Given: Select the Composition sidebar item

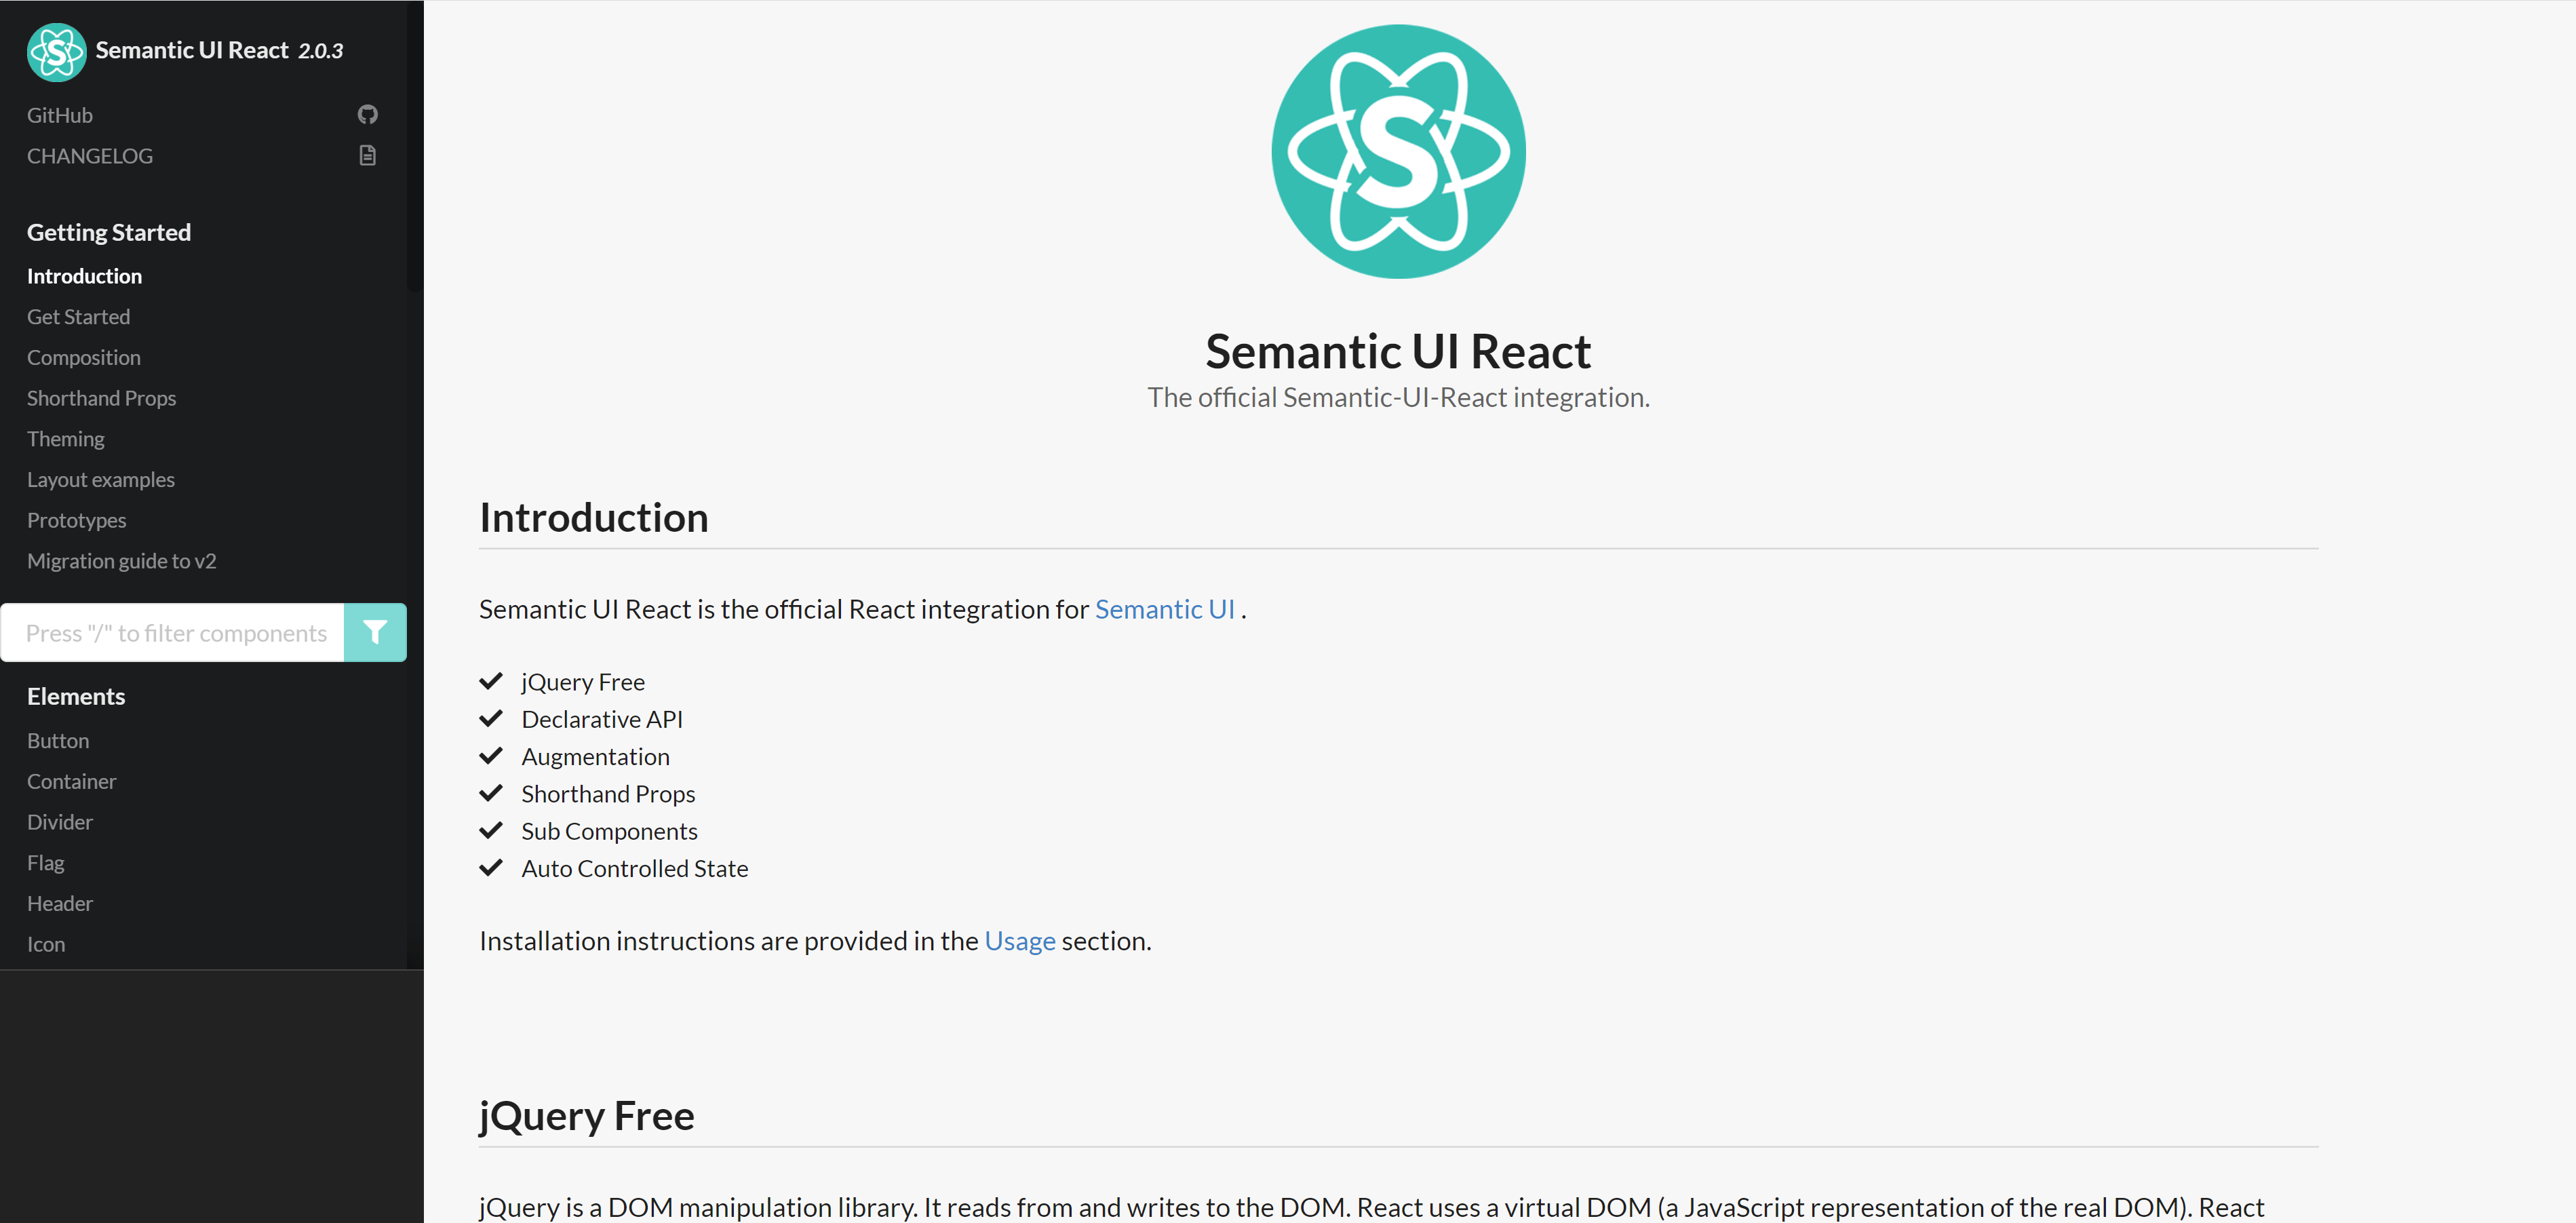Looking at the screenshot, I should pos(83,358).
